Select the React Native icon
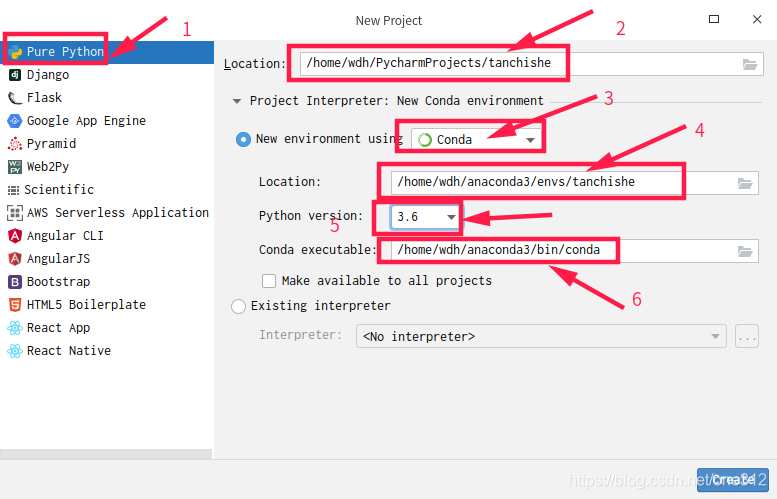The height and width of the screenshot is (499, 777). (x=15, y=351)
